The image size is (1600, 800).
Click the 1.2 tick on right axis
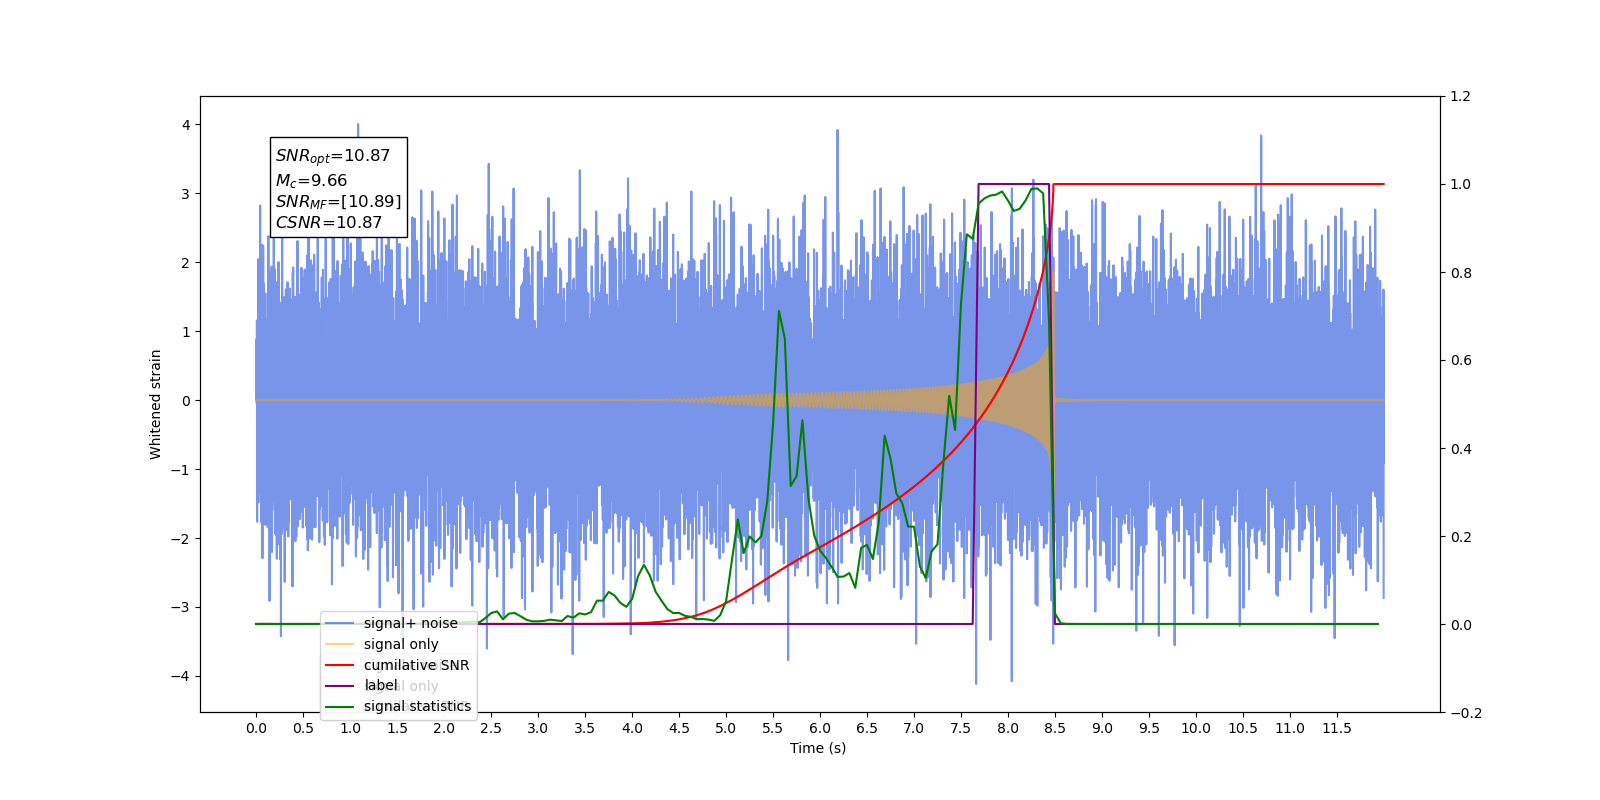click(x=1460, y=97)
